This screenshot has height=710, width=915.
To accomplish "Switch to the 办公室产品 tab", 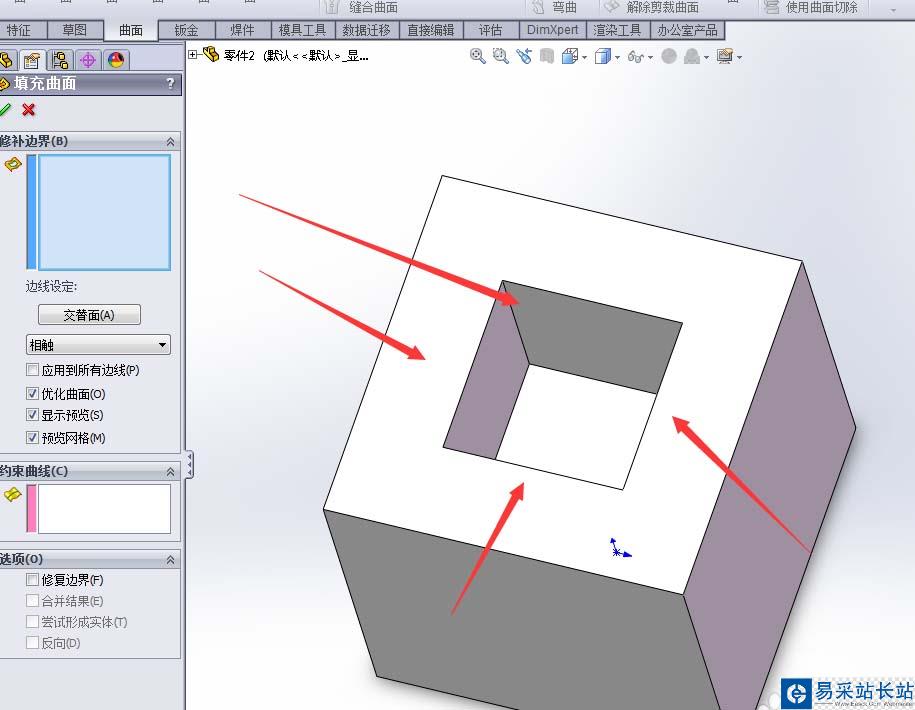I will [687, 30].
